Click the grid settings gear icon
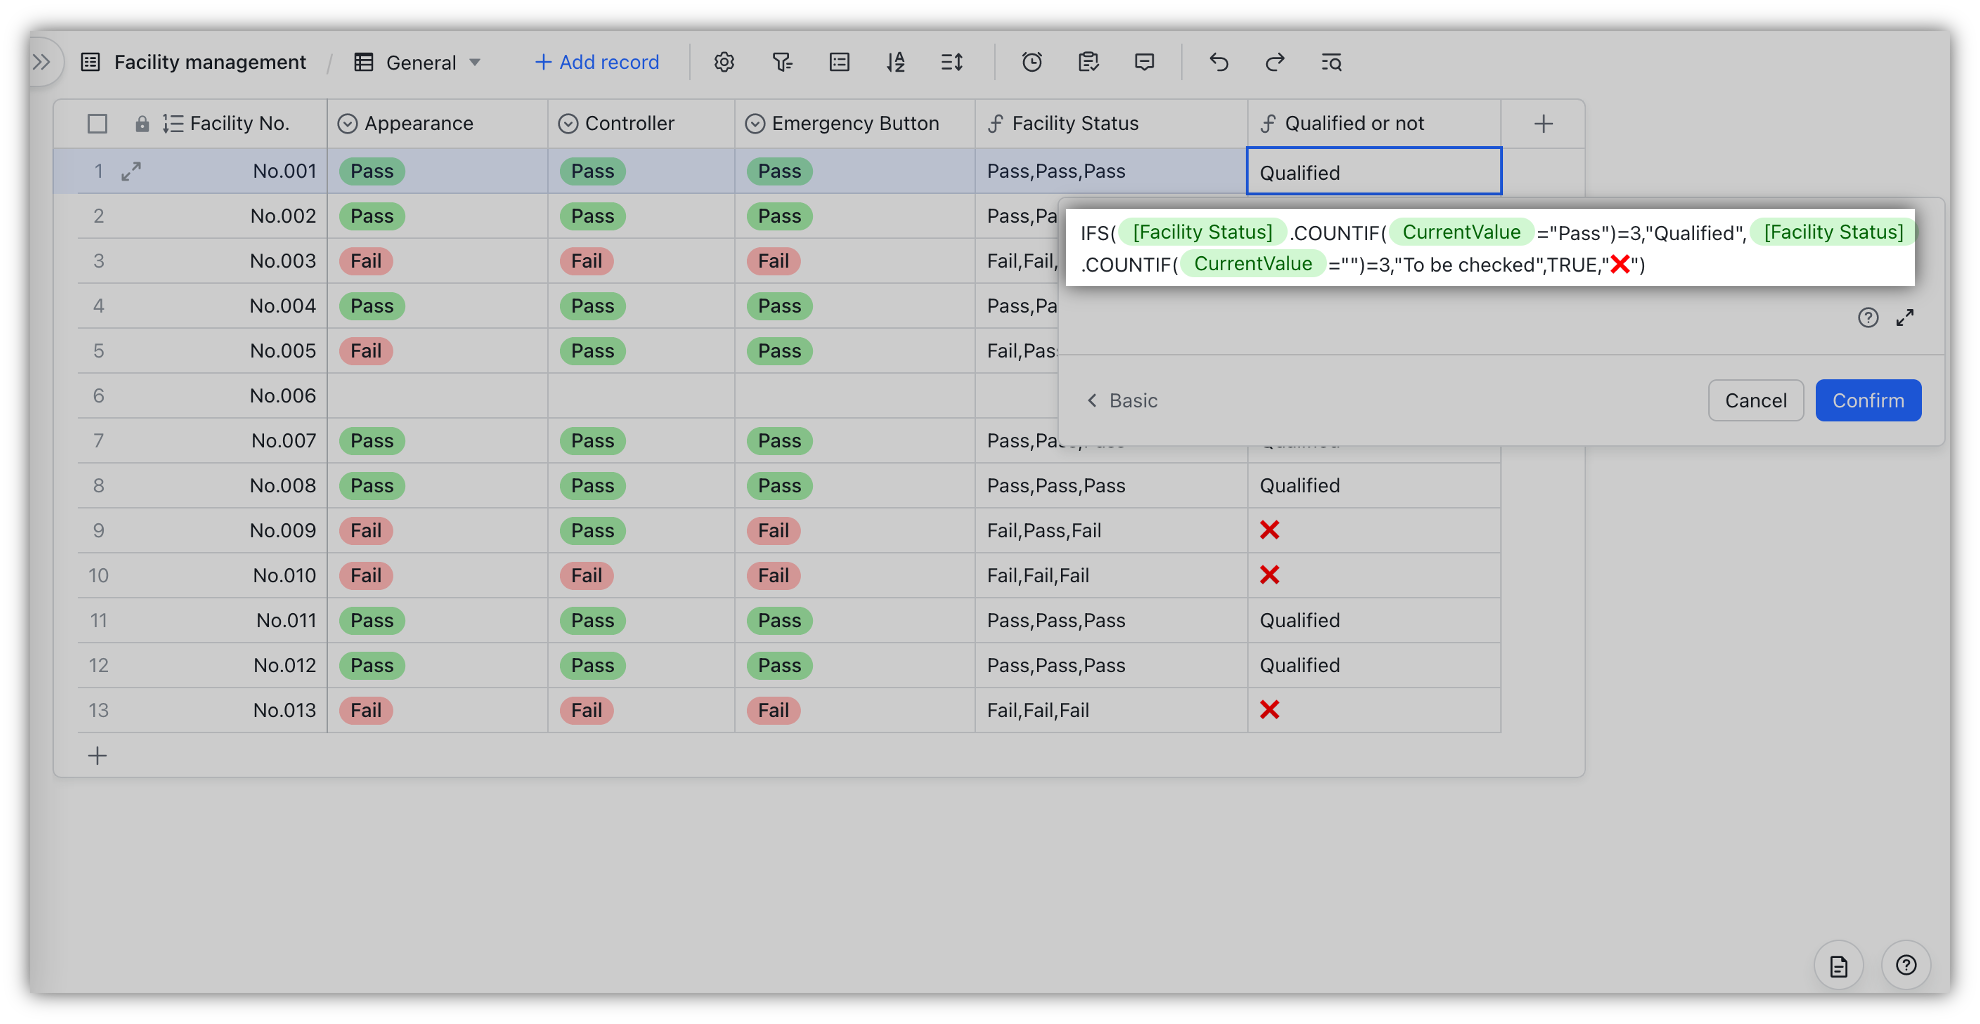 coord(724,62)
